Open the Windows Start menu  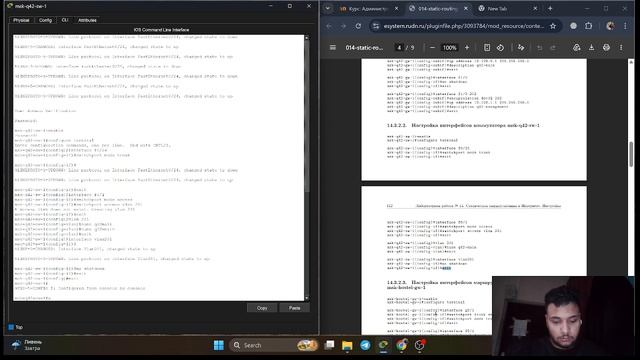tap(219, 345)
